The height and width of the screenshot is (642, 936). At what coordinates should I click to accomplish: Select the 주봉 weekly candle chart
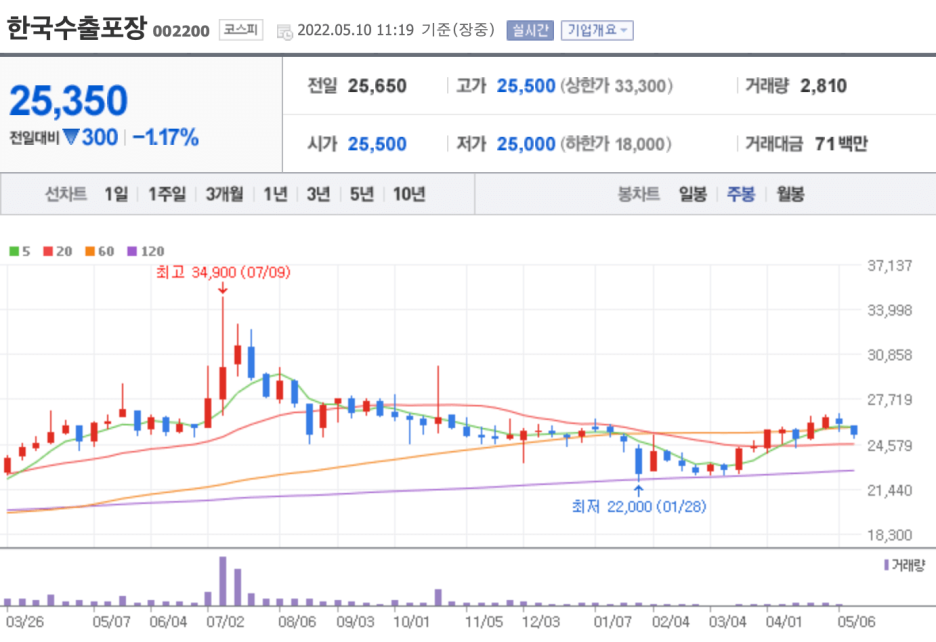point(741,194)
